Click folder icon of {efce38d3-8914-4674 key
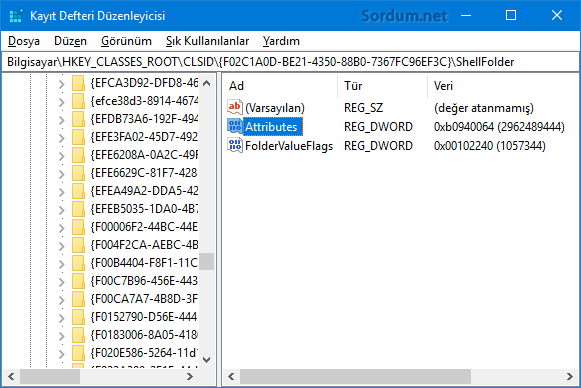581x388 pixels. (x=78, y=101)
